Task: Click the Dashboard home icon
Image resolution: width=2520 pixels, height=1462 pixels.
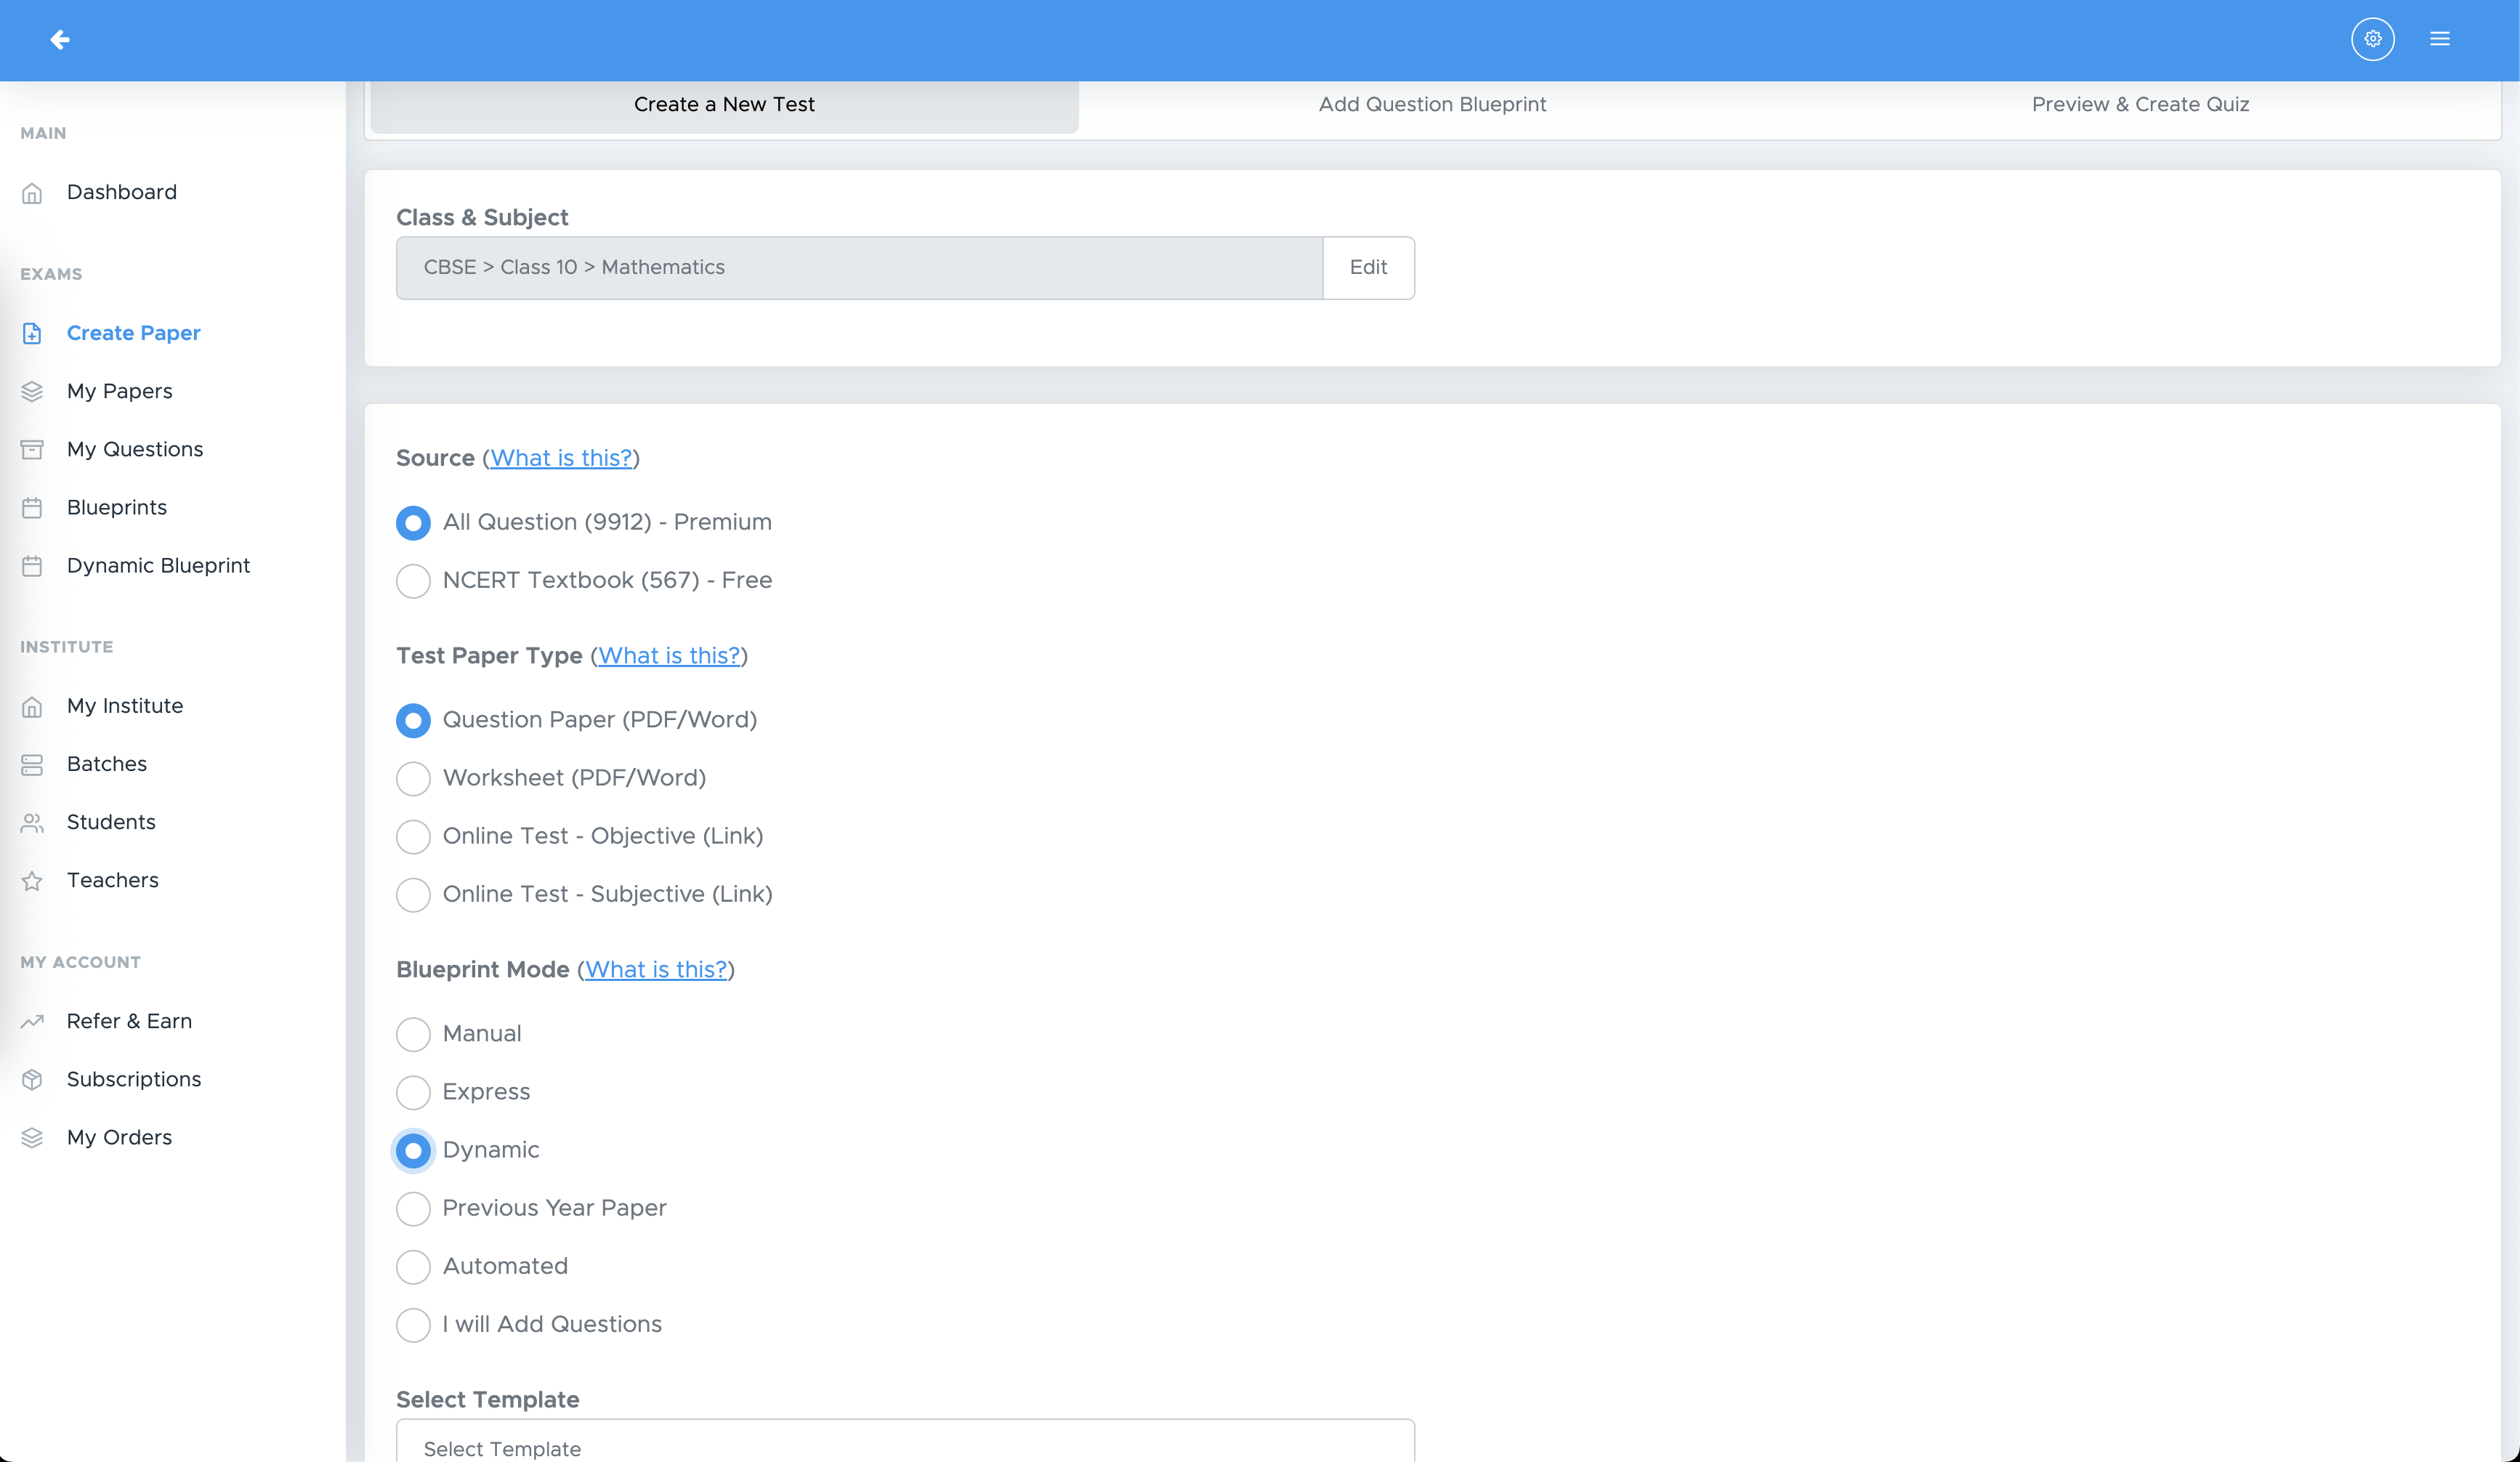Action: (x=32, y=193)
